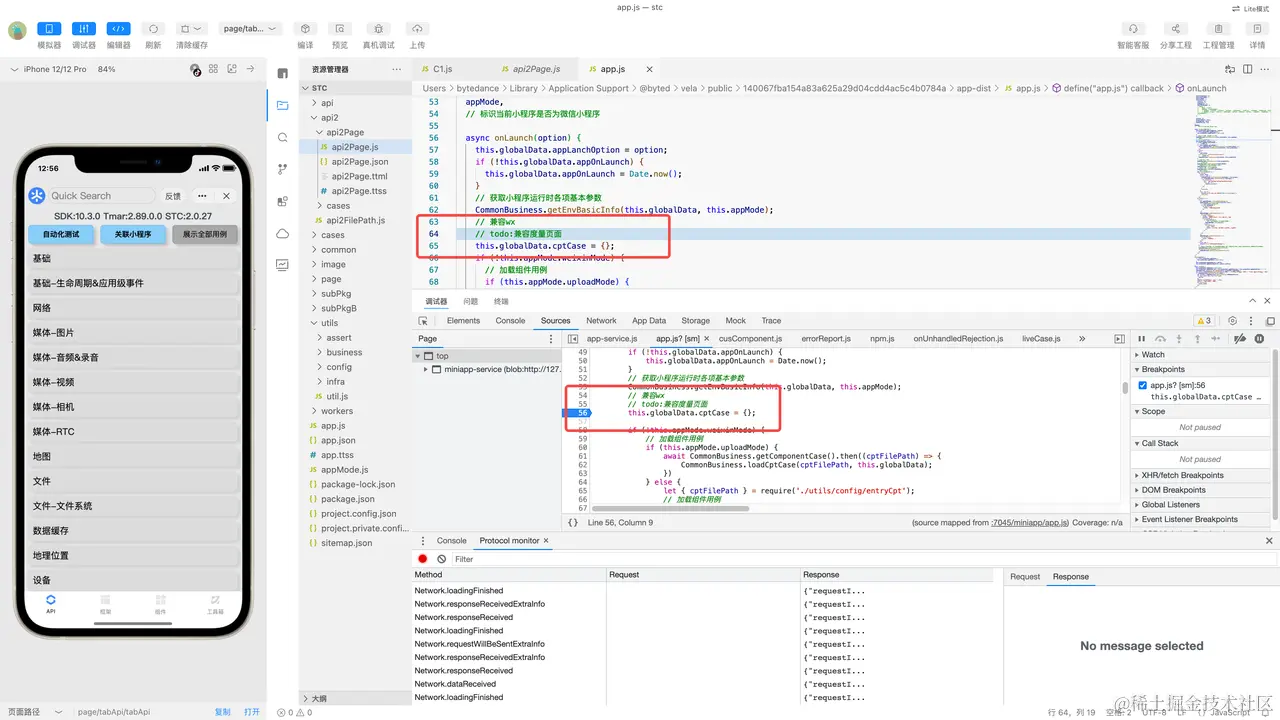This screenshot has width=1280, height=720.
Task: Open 详情 details icon
Action: click(1257, 29)
